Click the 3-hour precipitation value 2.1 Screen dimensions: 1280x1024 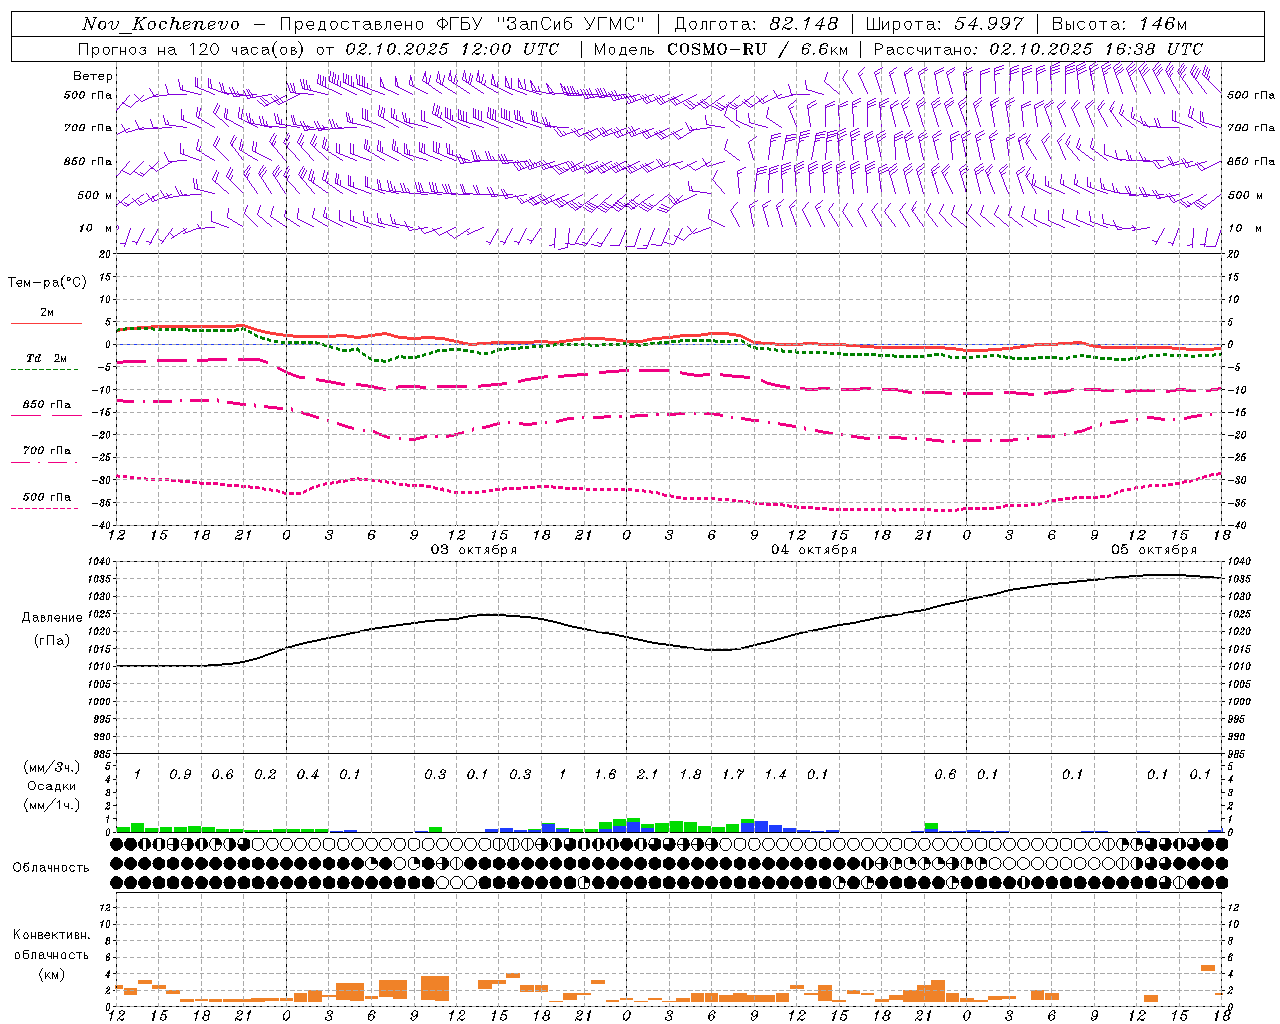pyautogui.click(x=648, y=775)
